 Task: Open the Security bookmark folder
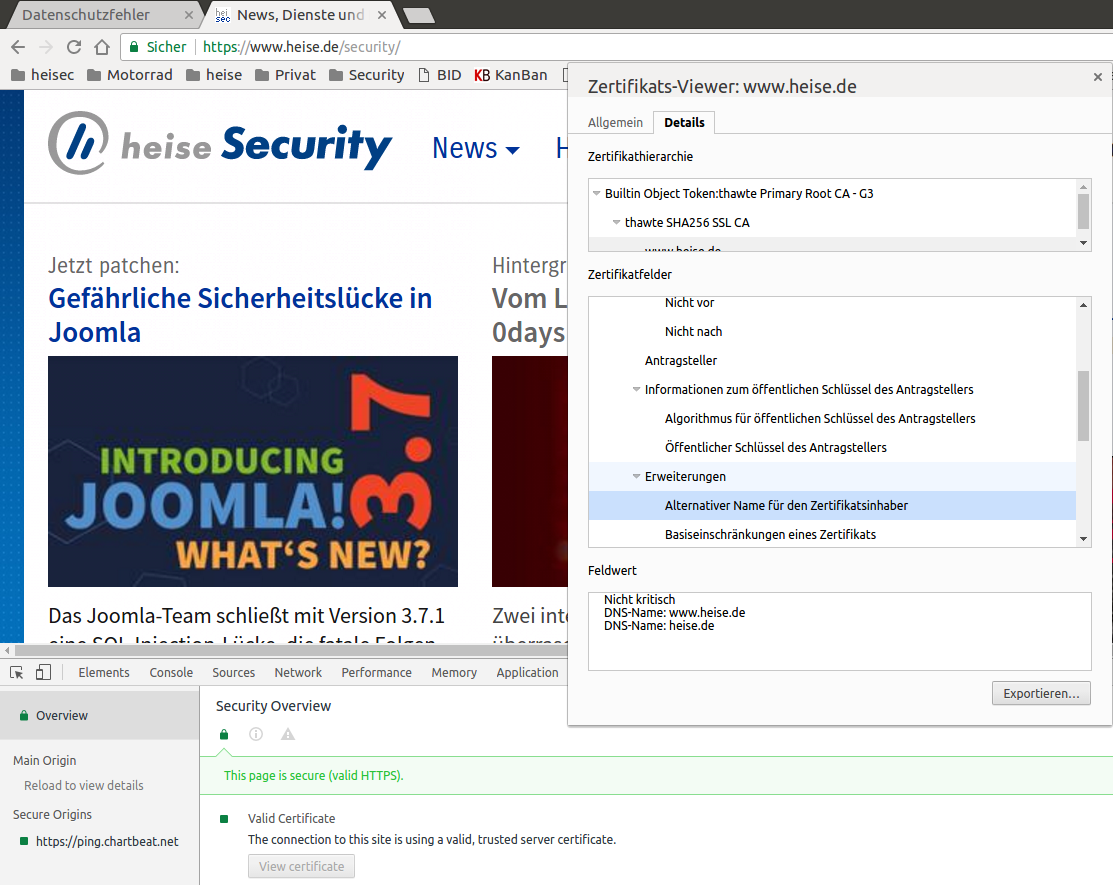[367, 75]
